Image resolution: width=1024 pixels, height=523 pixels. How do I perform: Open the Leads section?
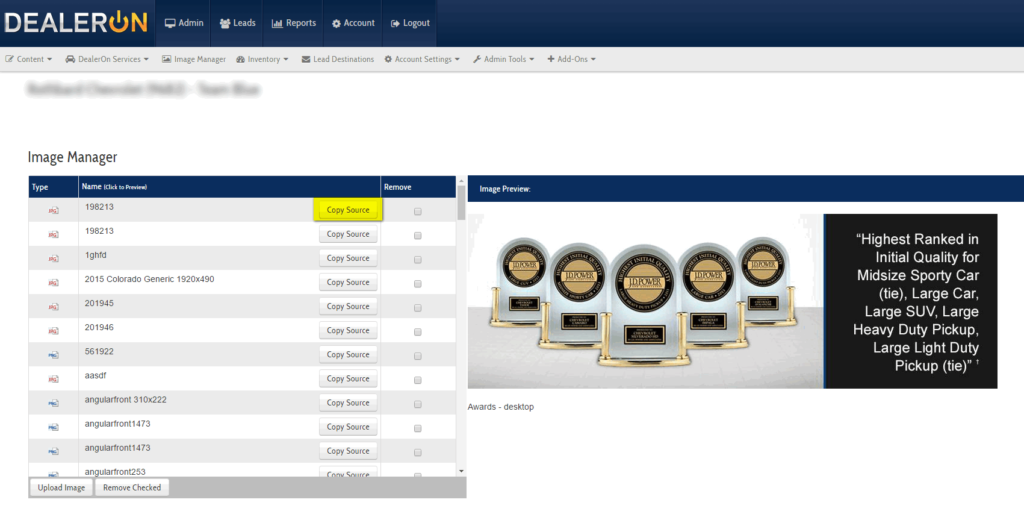(237, 23)
